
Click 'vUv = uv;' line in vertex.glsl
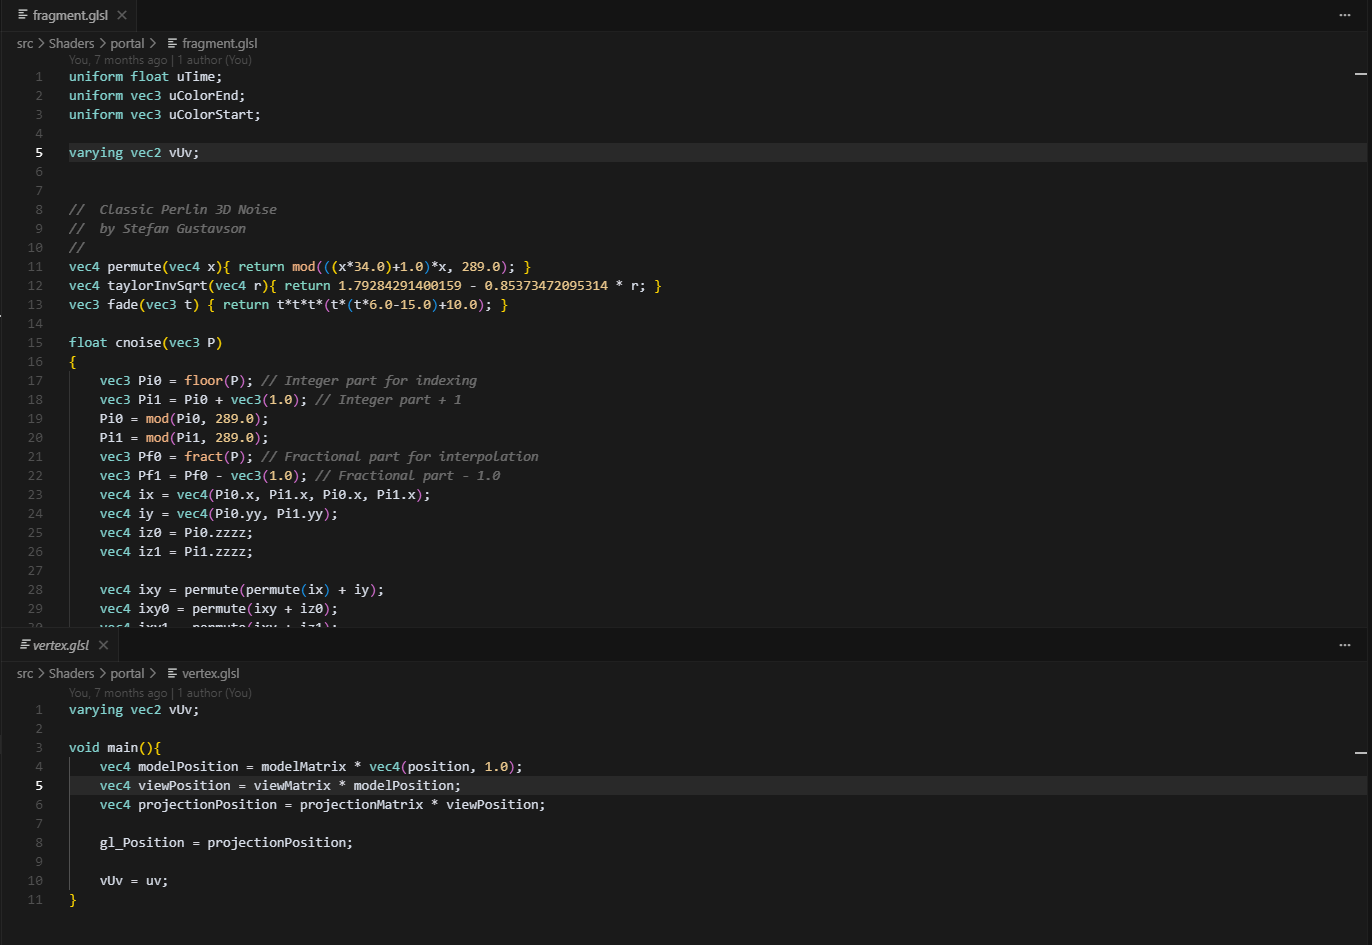[x=134, y=881]
